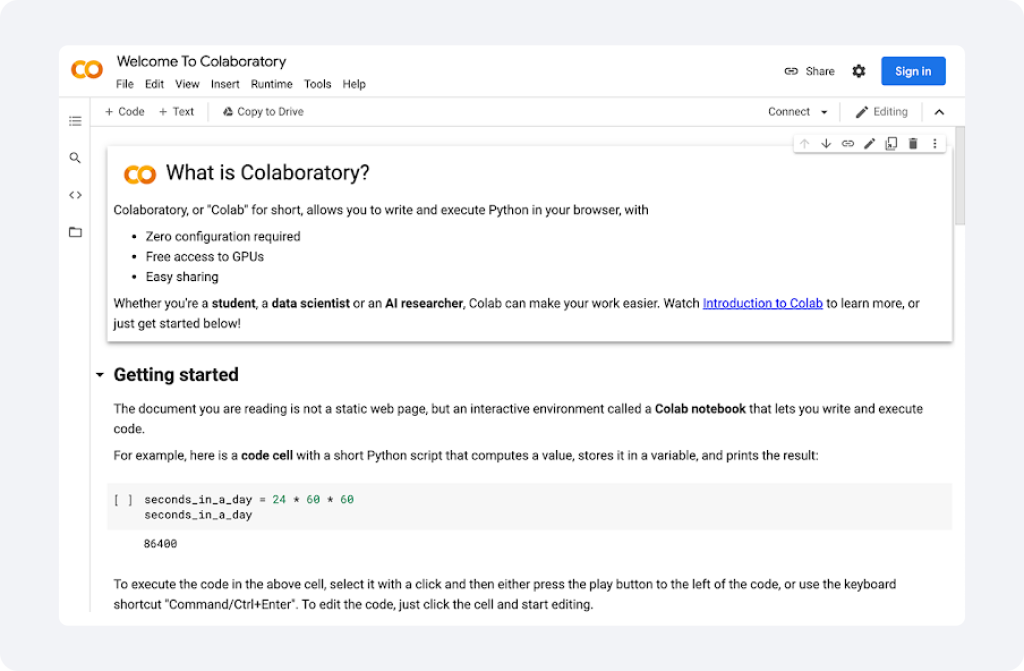Open the File menu
Screen dimensions: 1024x671
(125, 84)
